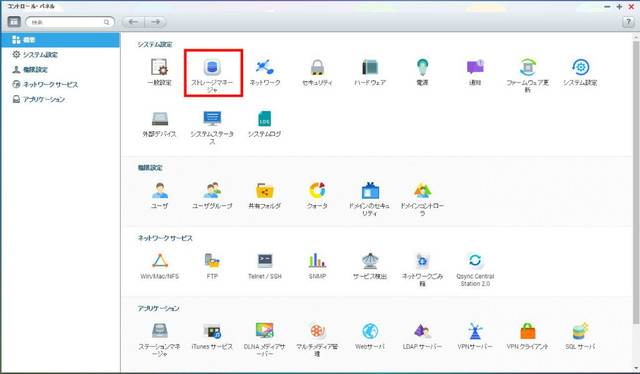640x374 pixels.
Task: Click the scrollbar down arrow
Action: [x=636, y=368]
